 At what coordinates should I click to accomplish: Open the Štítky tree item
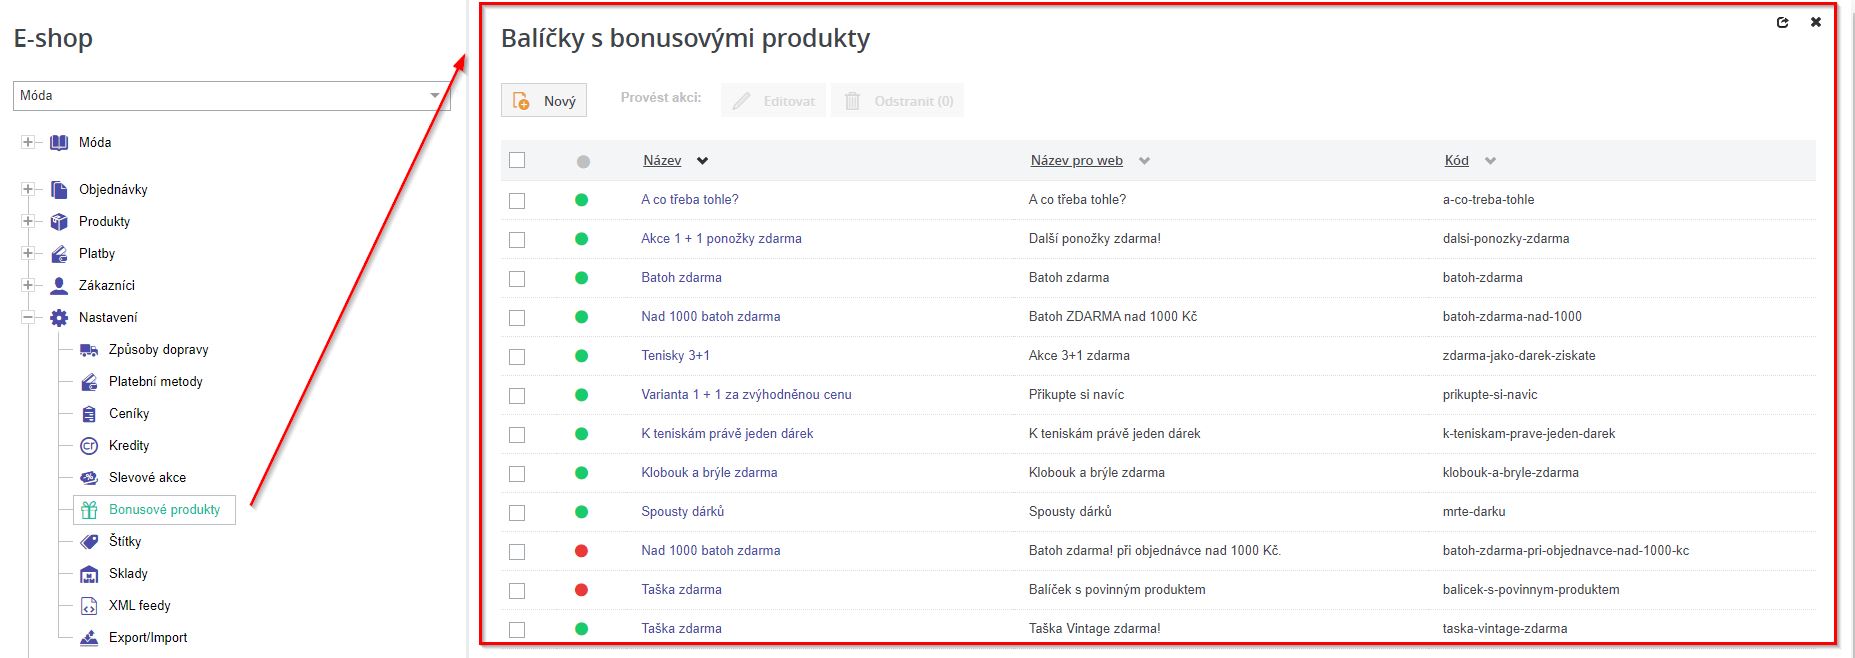coord(125,541)
